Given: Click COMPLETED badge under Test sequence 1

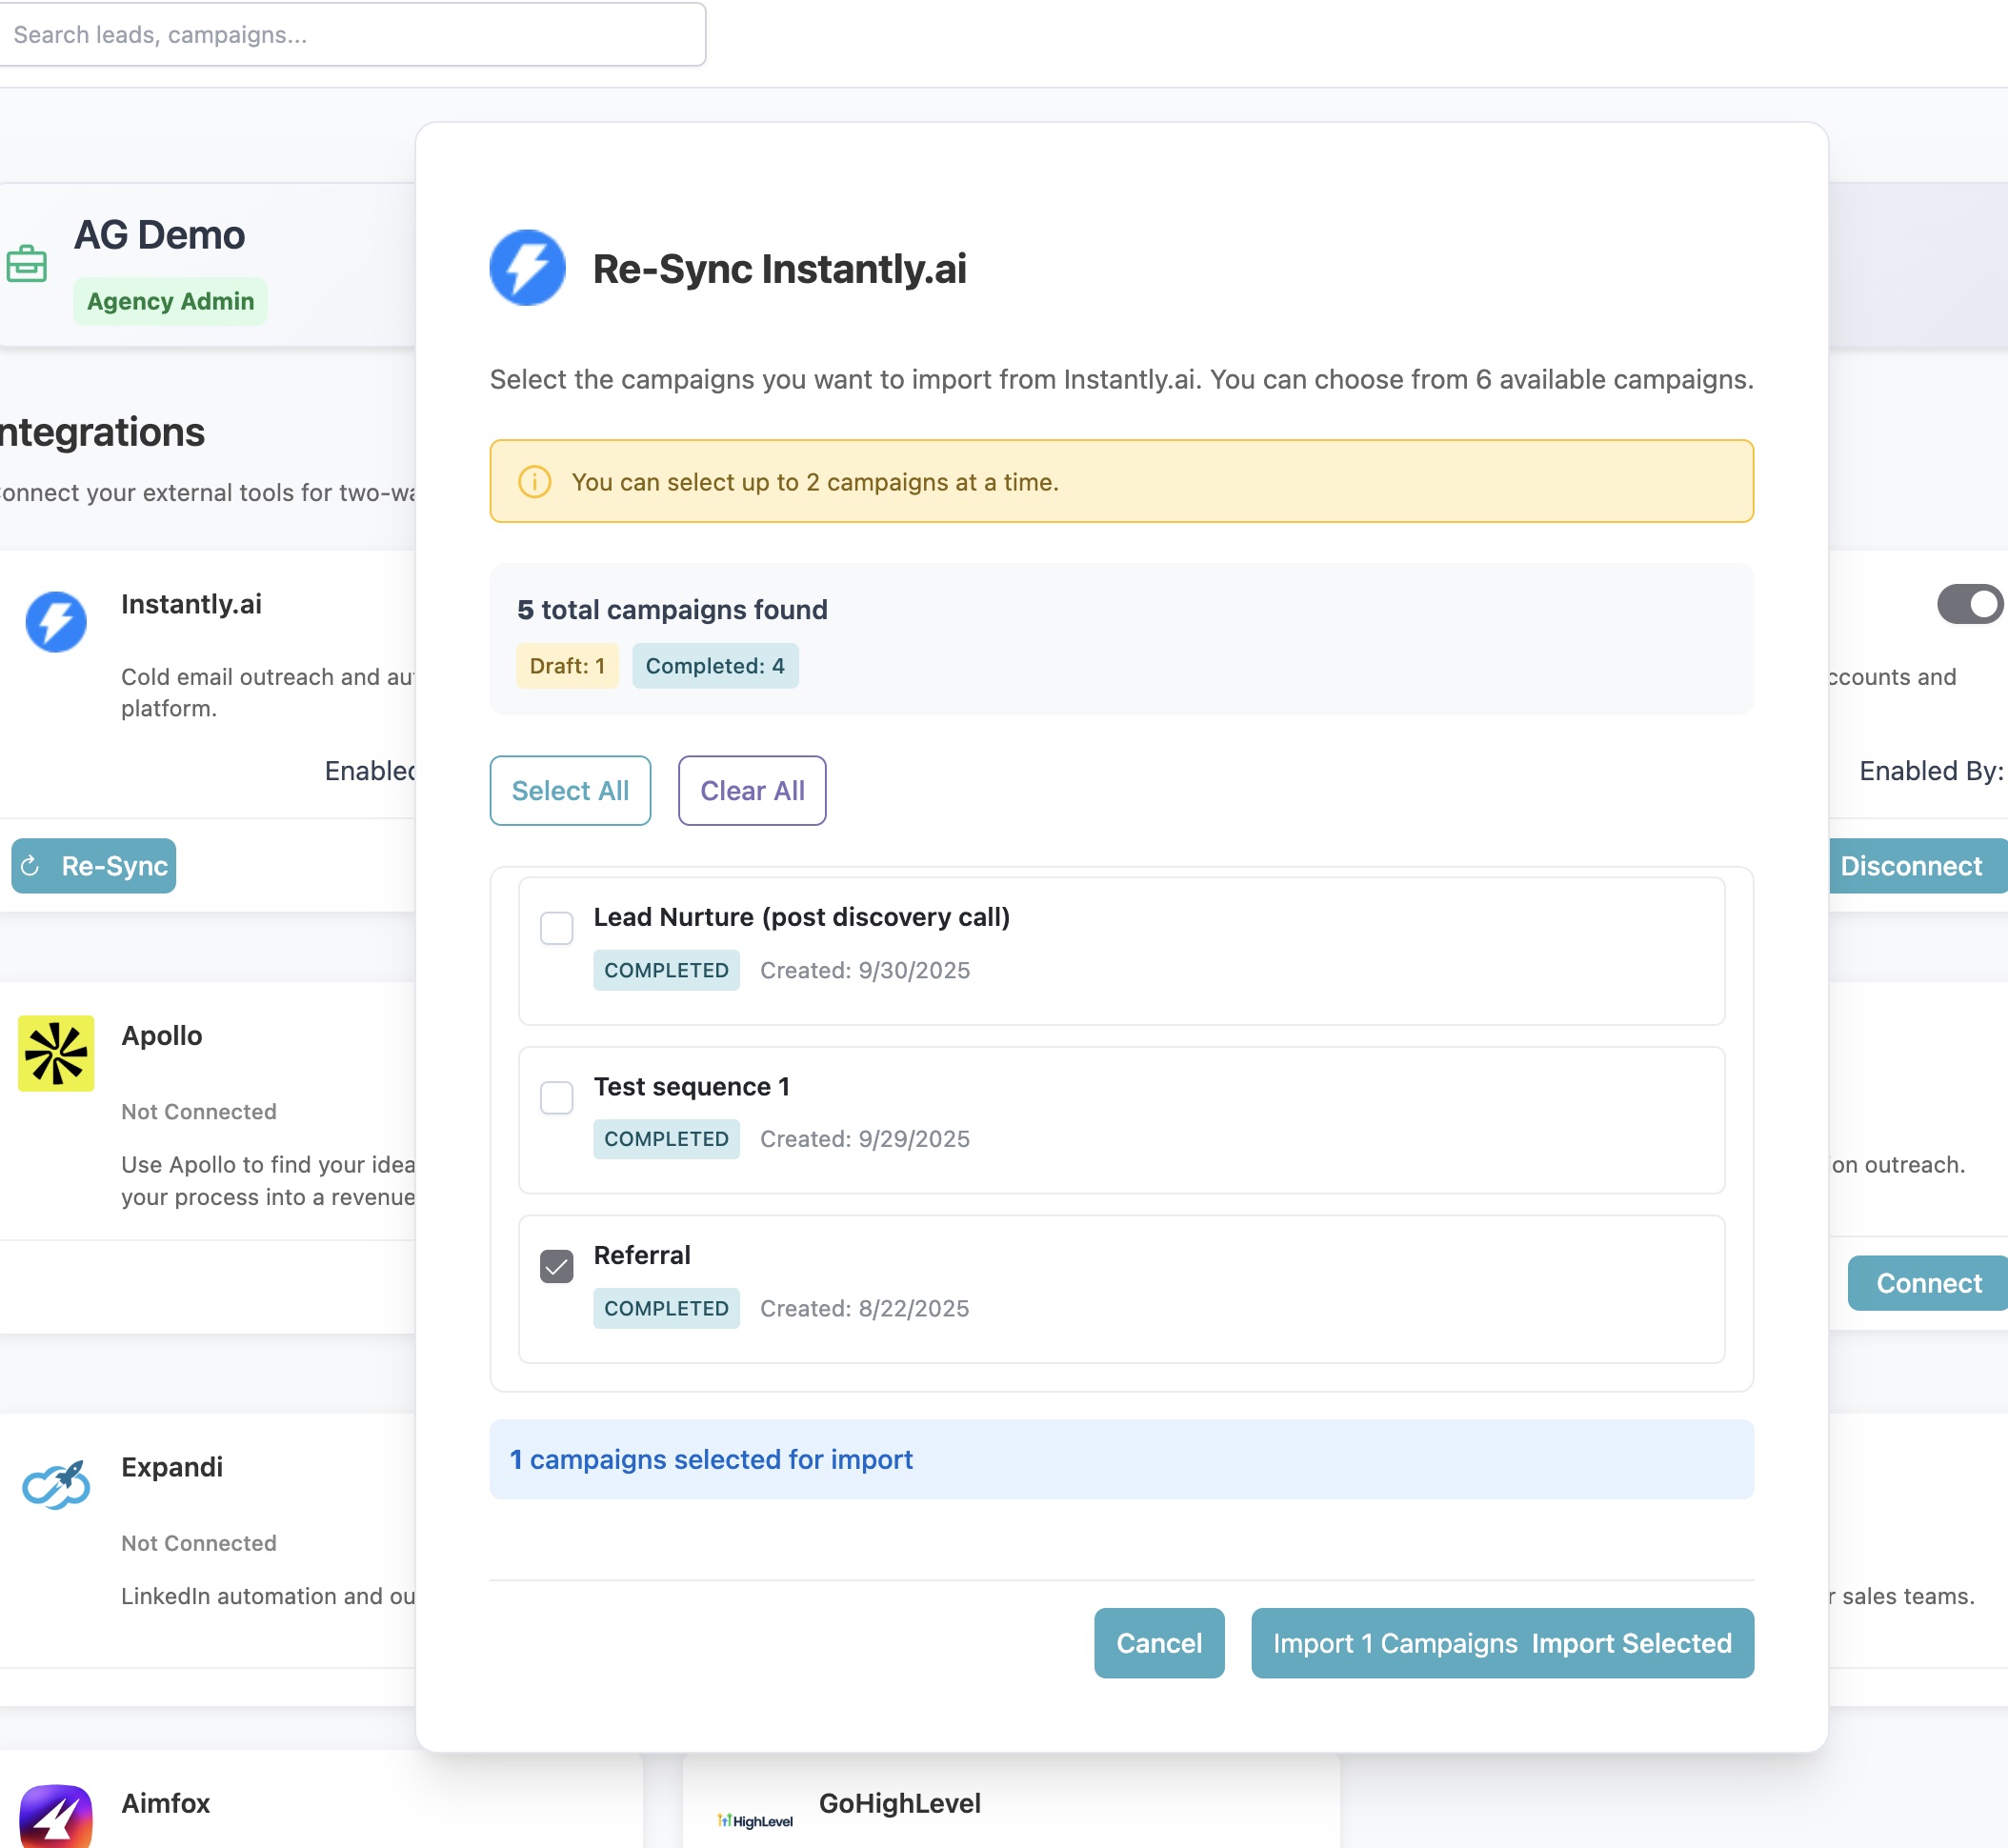Looking at the screenshot, I should click(666, 1139).
